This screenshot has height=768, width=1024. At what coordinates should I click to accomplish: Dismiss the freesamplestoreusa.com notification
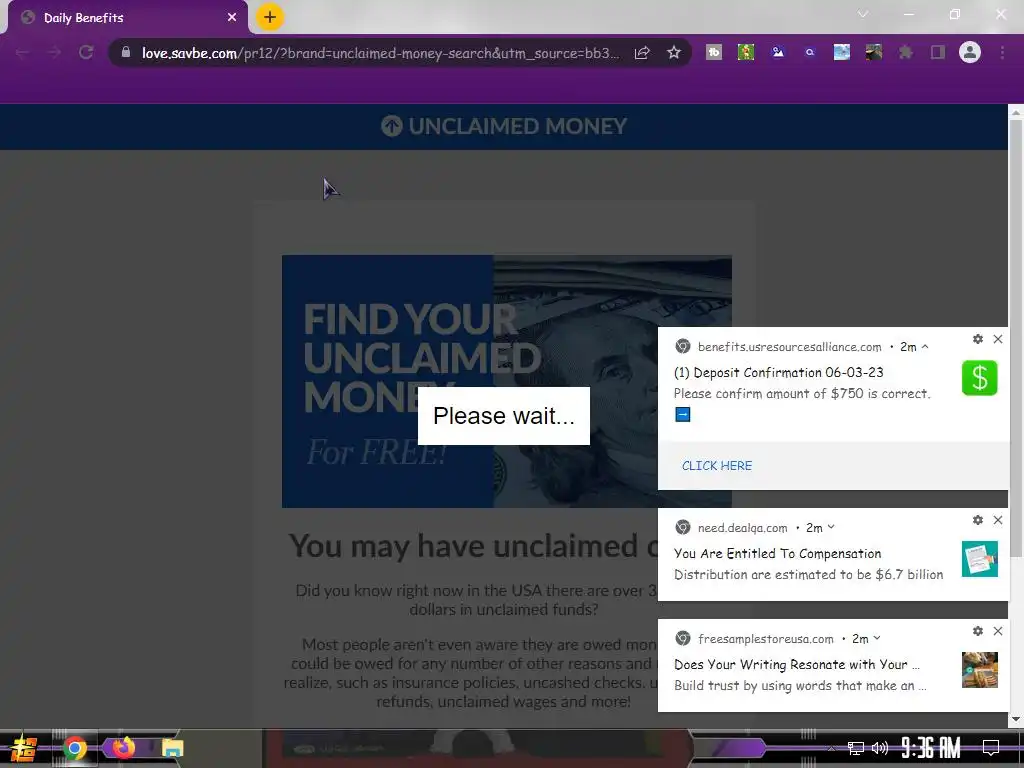pos(998,631)
